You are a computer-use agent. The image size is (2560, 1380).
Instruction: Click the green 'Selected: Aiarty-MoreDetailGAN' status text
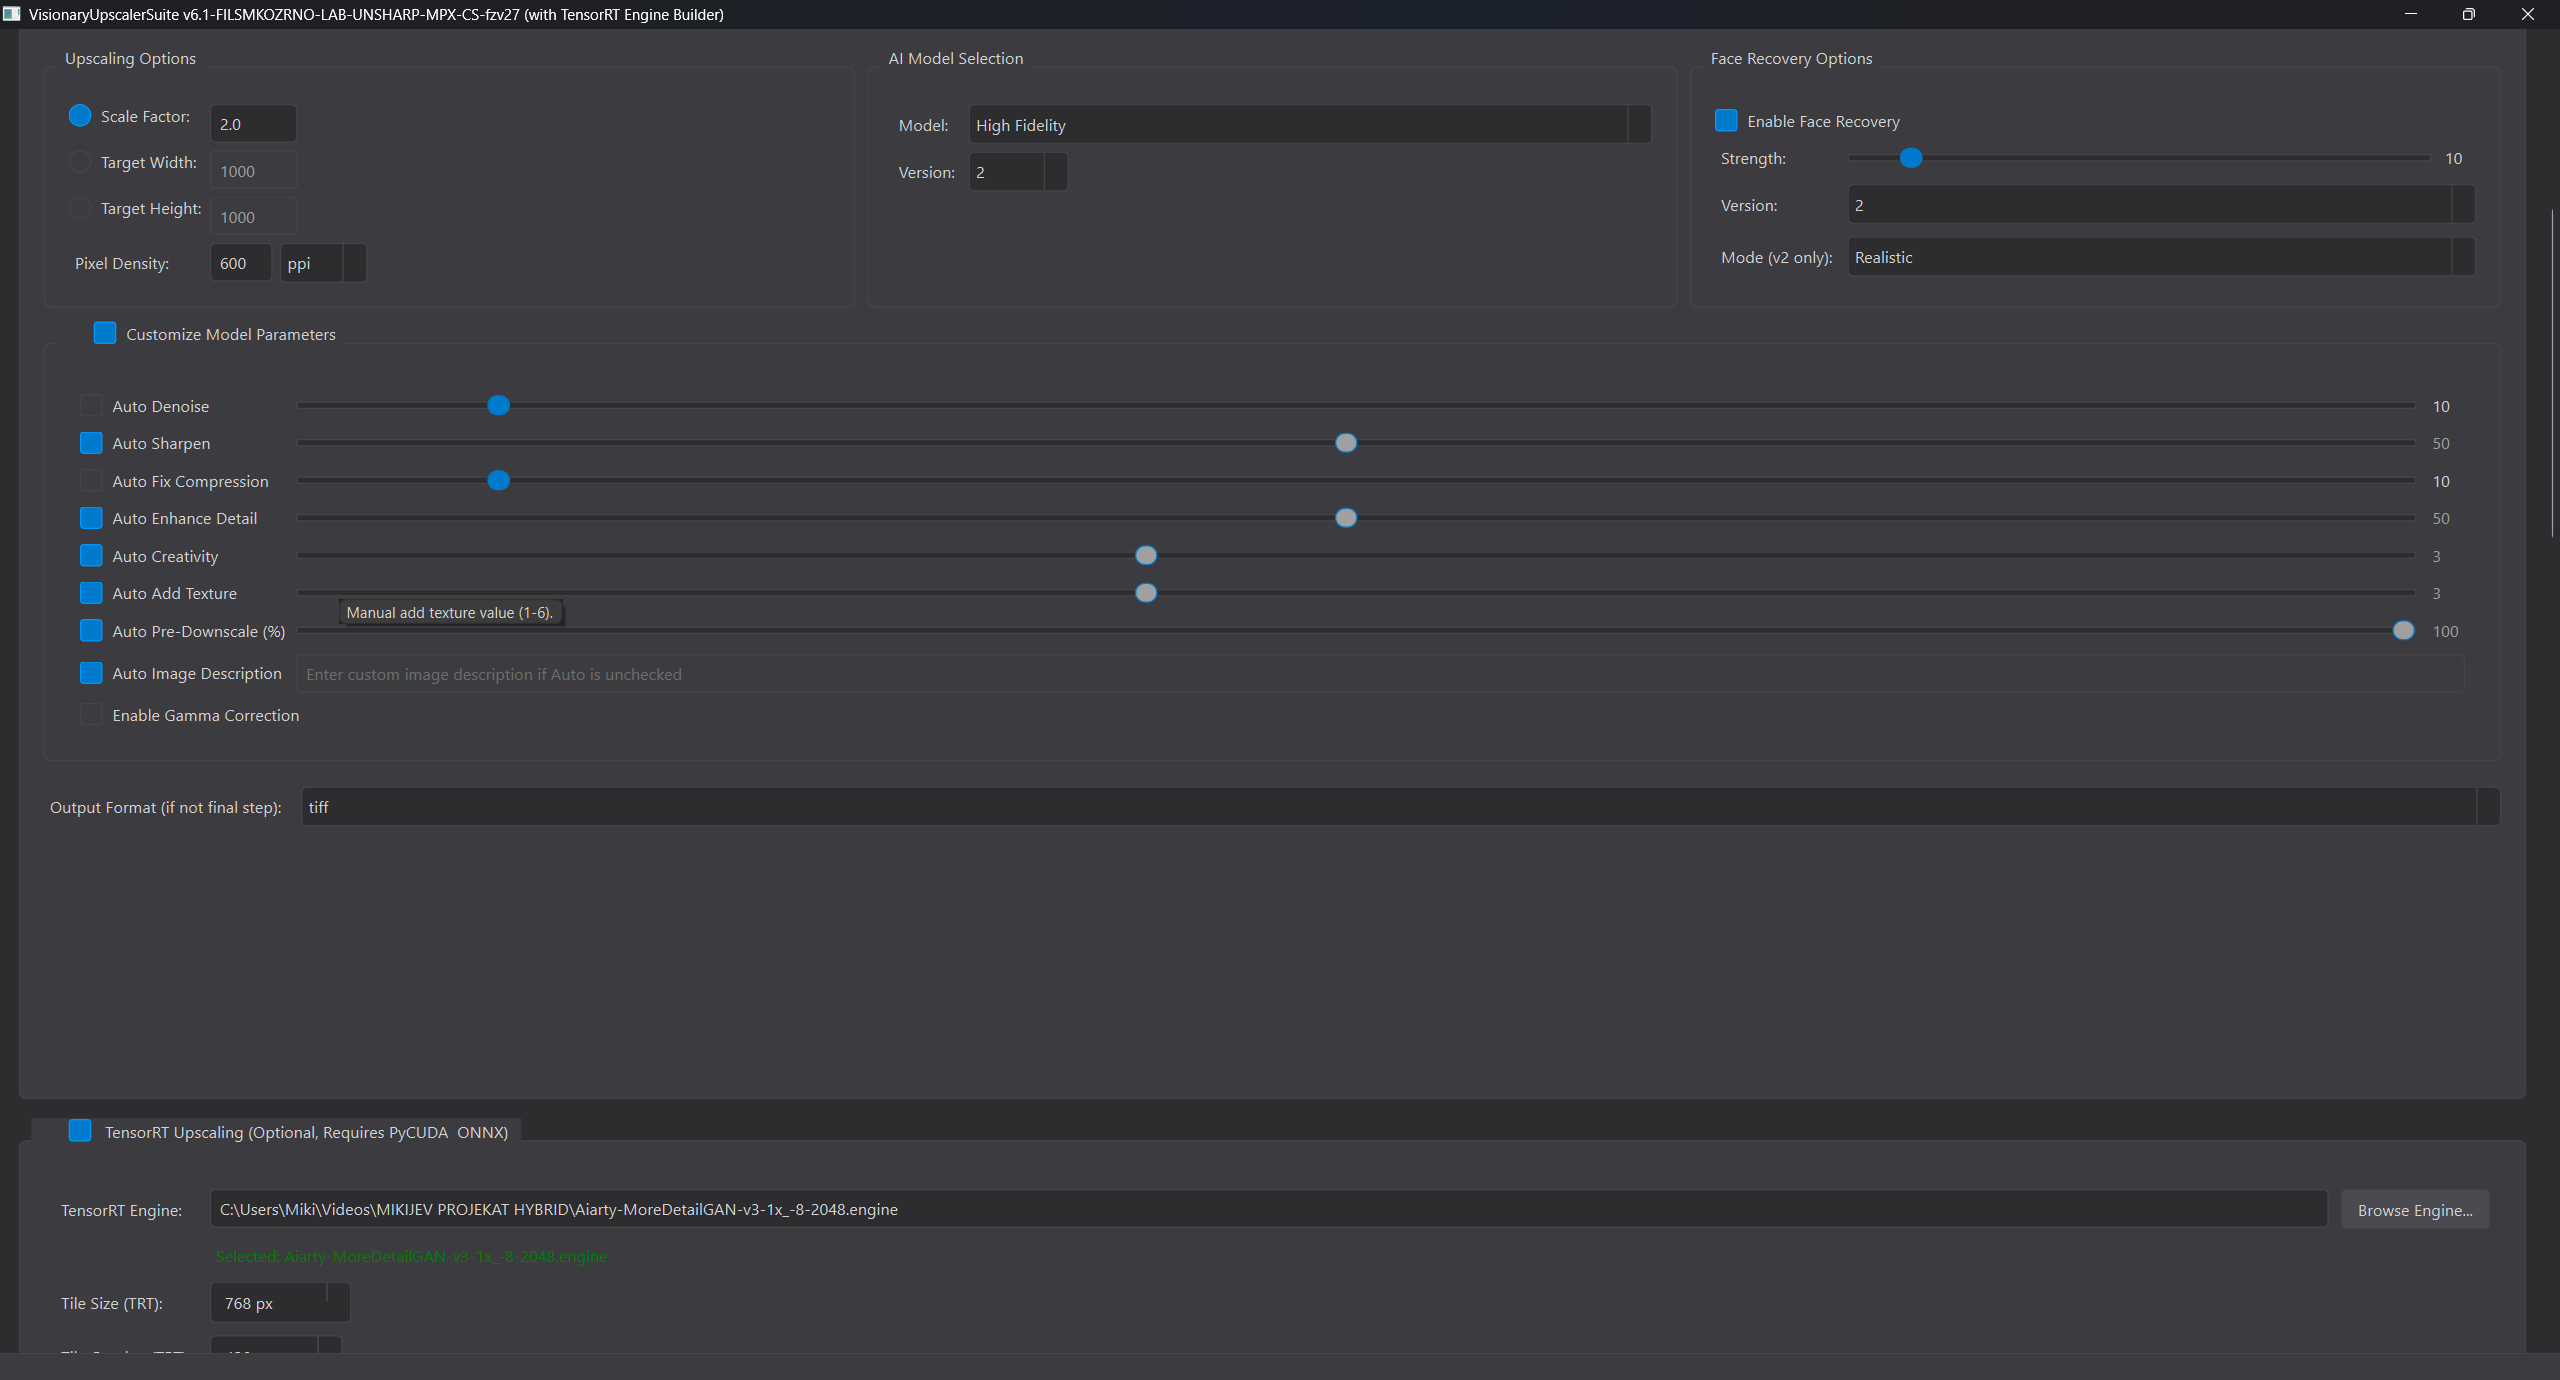pos(411,1256)
